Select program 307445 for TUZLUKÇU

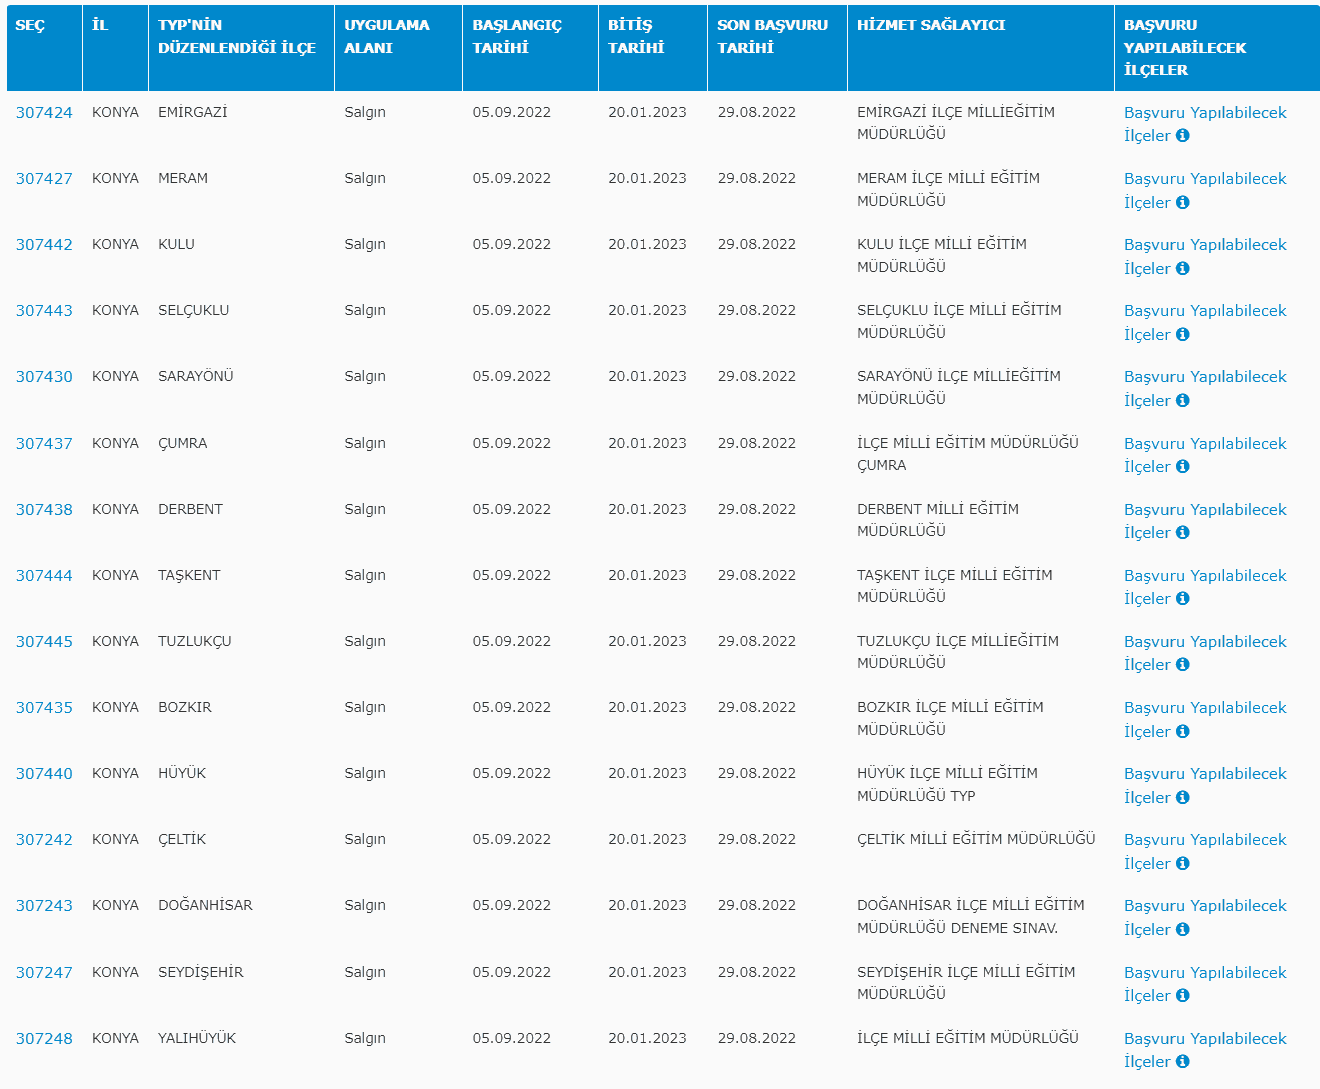point(44,642)
